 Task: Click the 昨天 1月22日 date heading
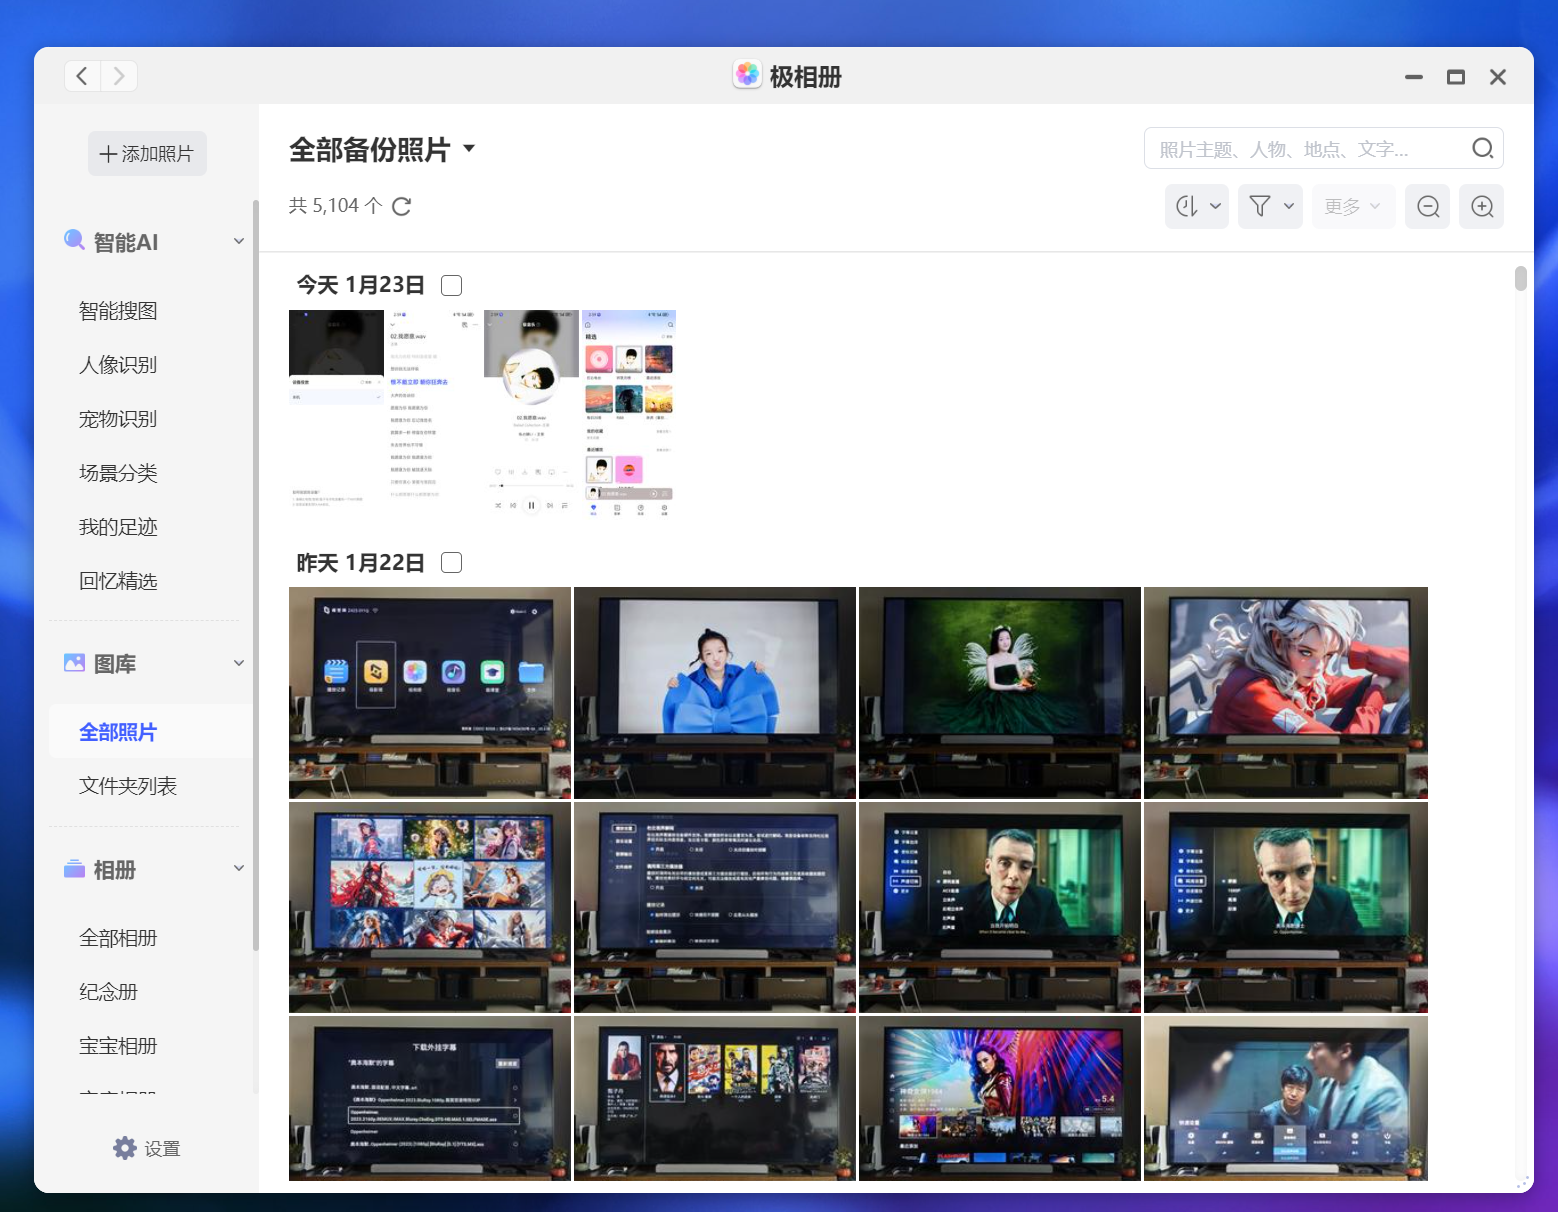[360, 563]
